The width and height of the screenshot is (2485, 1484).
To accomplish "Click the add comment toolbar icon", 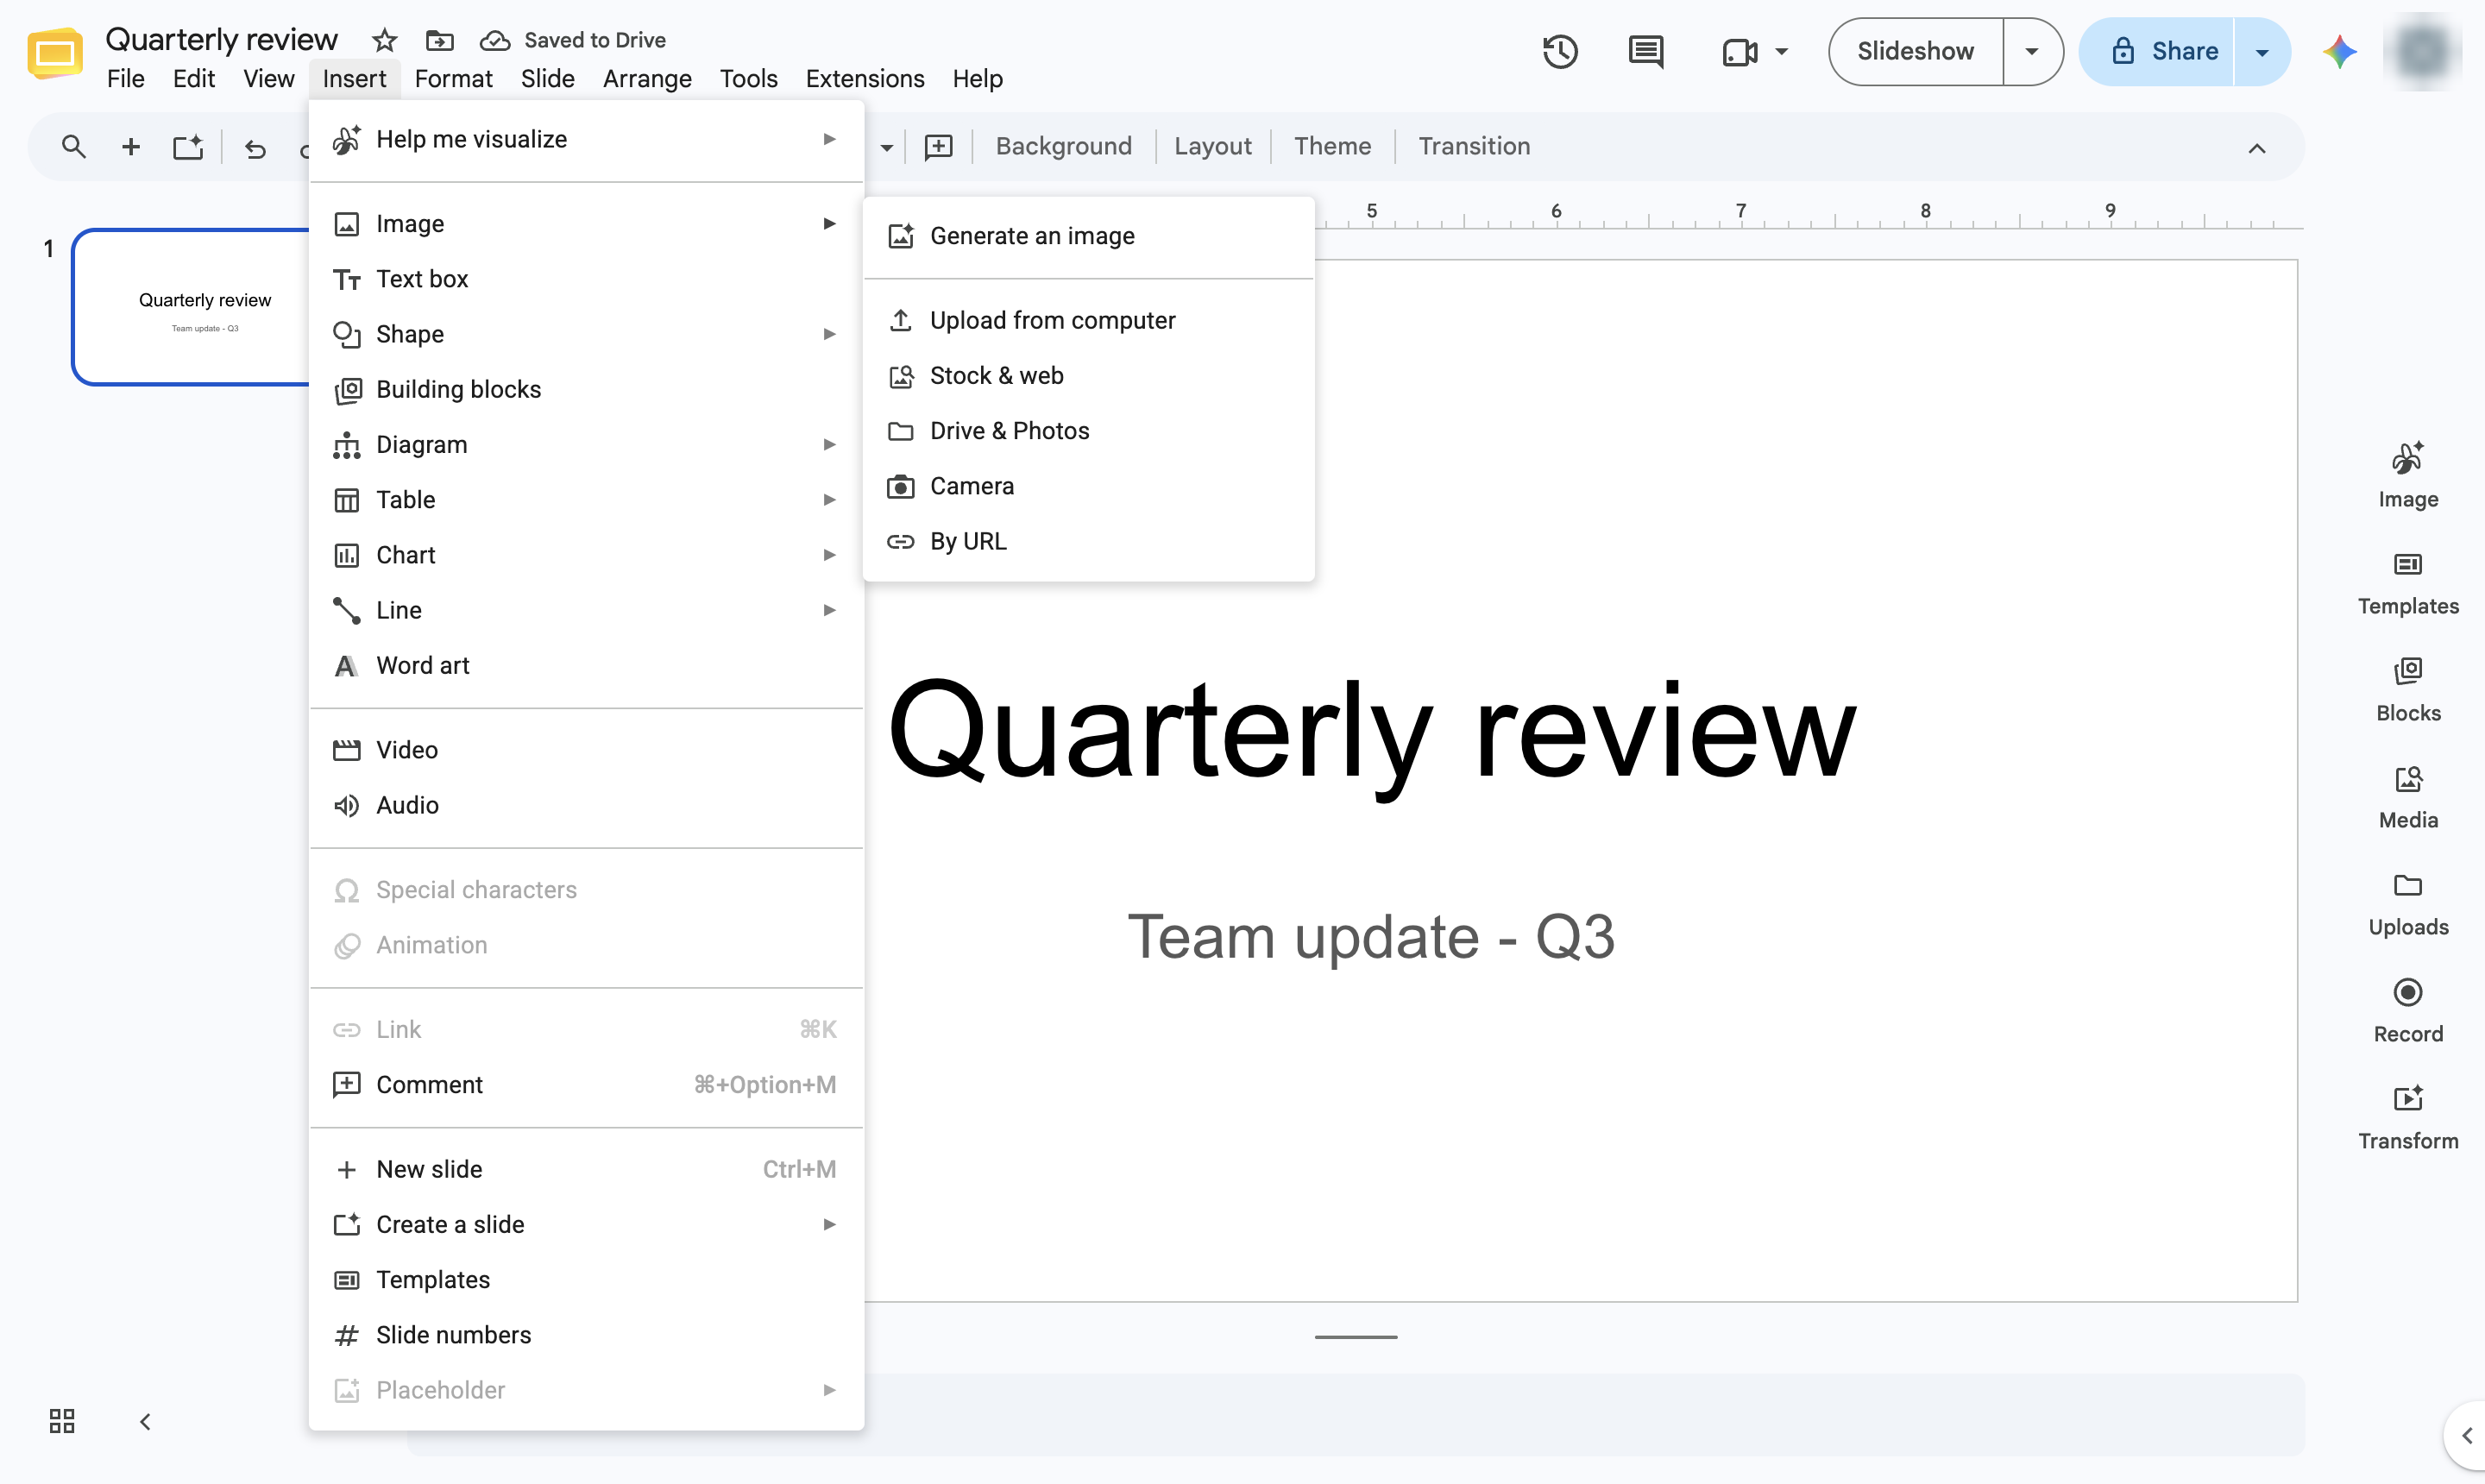I will point(938,147).
